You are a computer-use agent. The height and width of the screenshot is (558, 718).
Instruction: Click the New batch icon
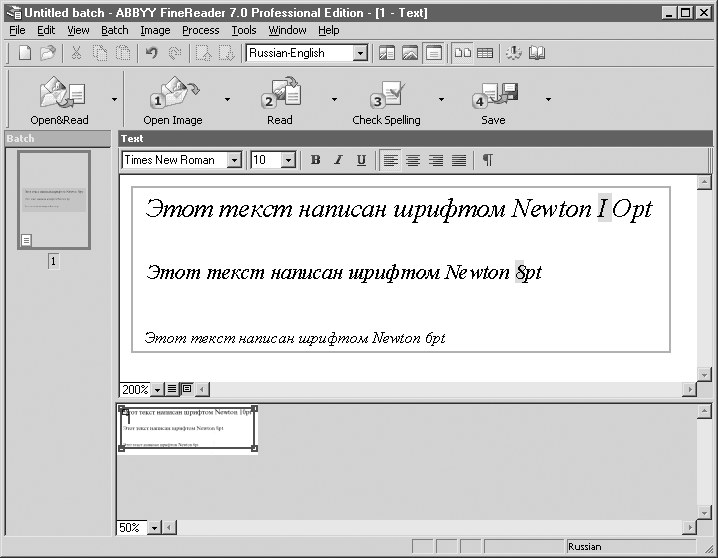25,53
